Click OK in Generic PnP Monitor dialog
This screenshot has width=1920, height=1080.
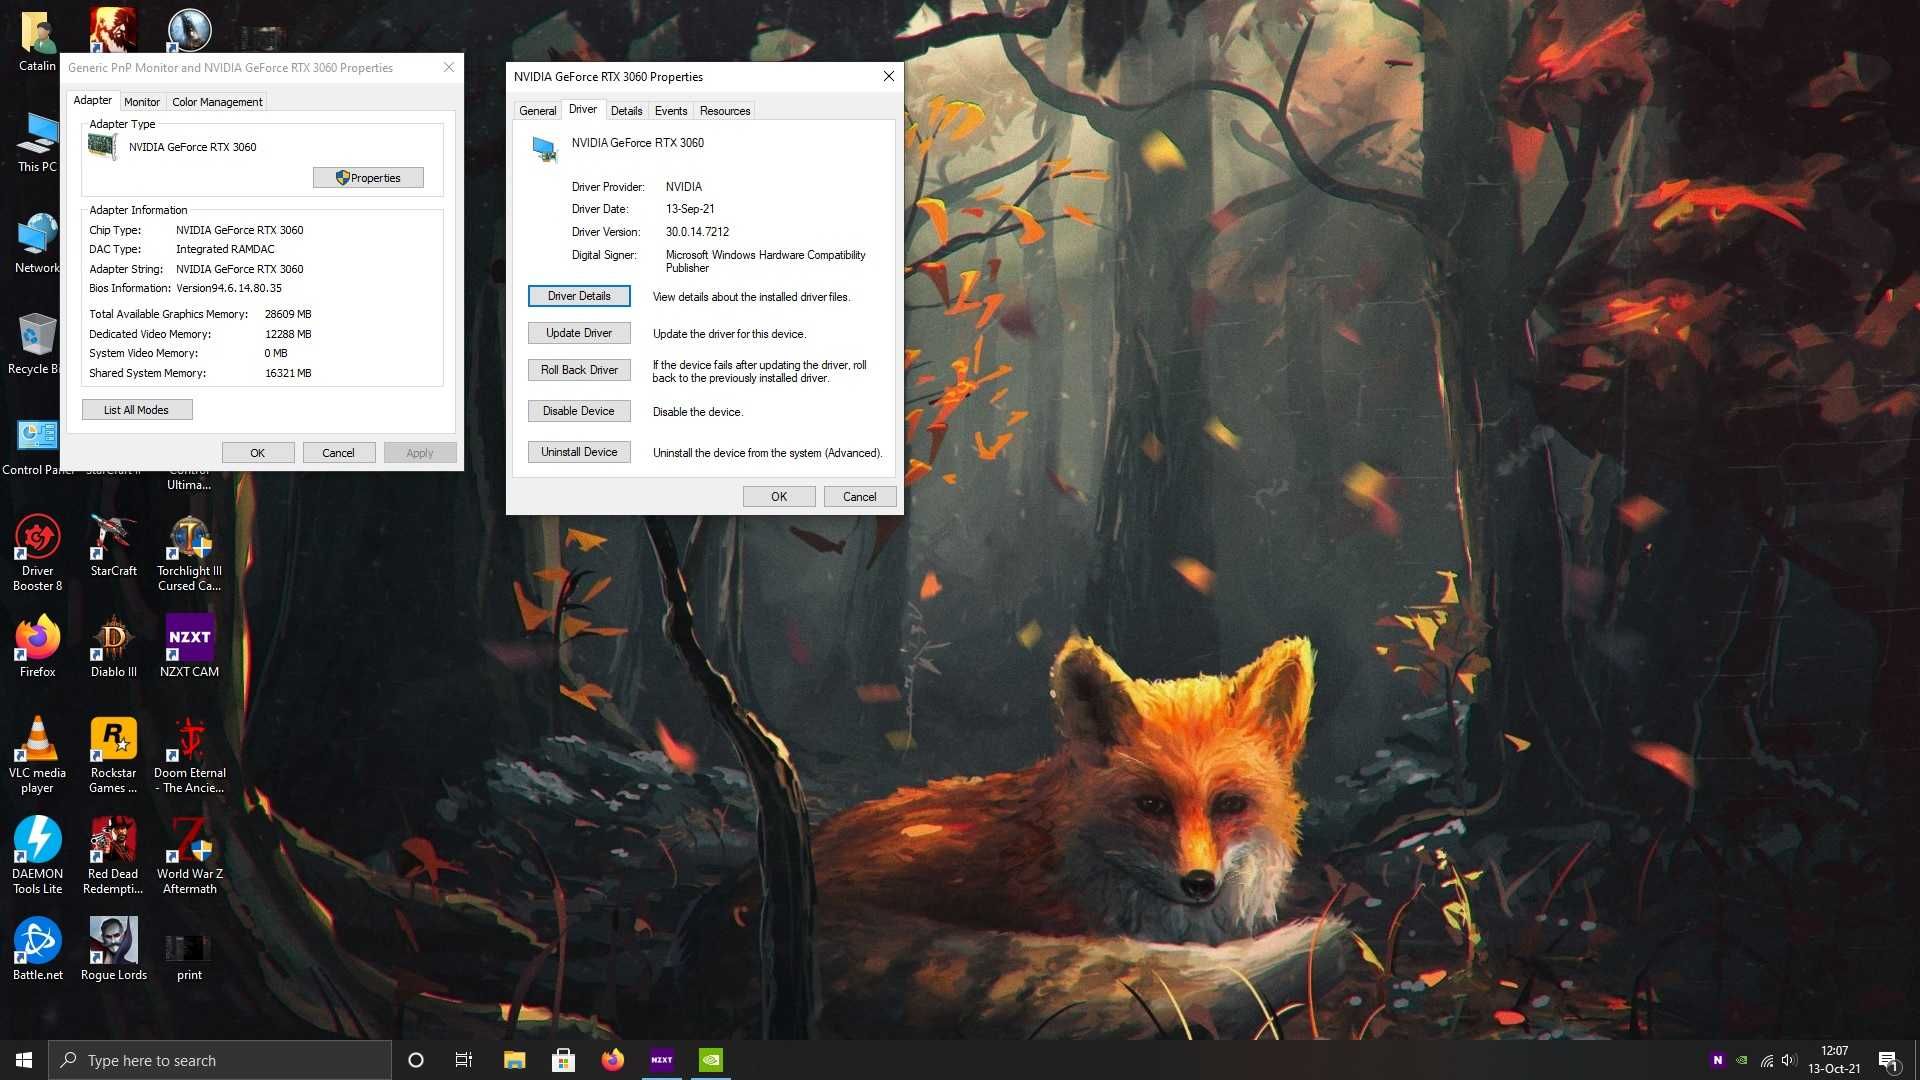[258, 453]
